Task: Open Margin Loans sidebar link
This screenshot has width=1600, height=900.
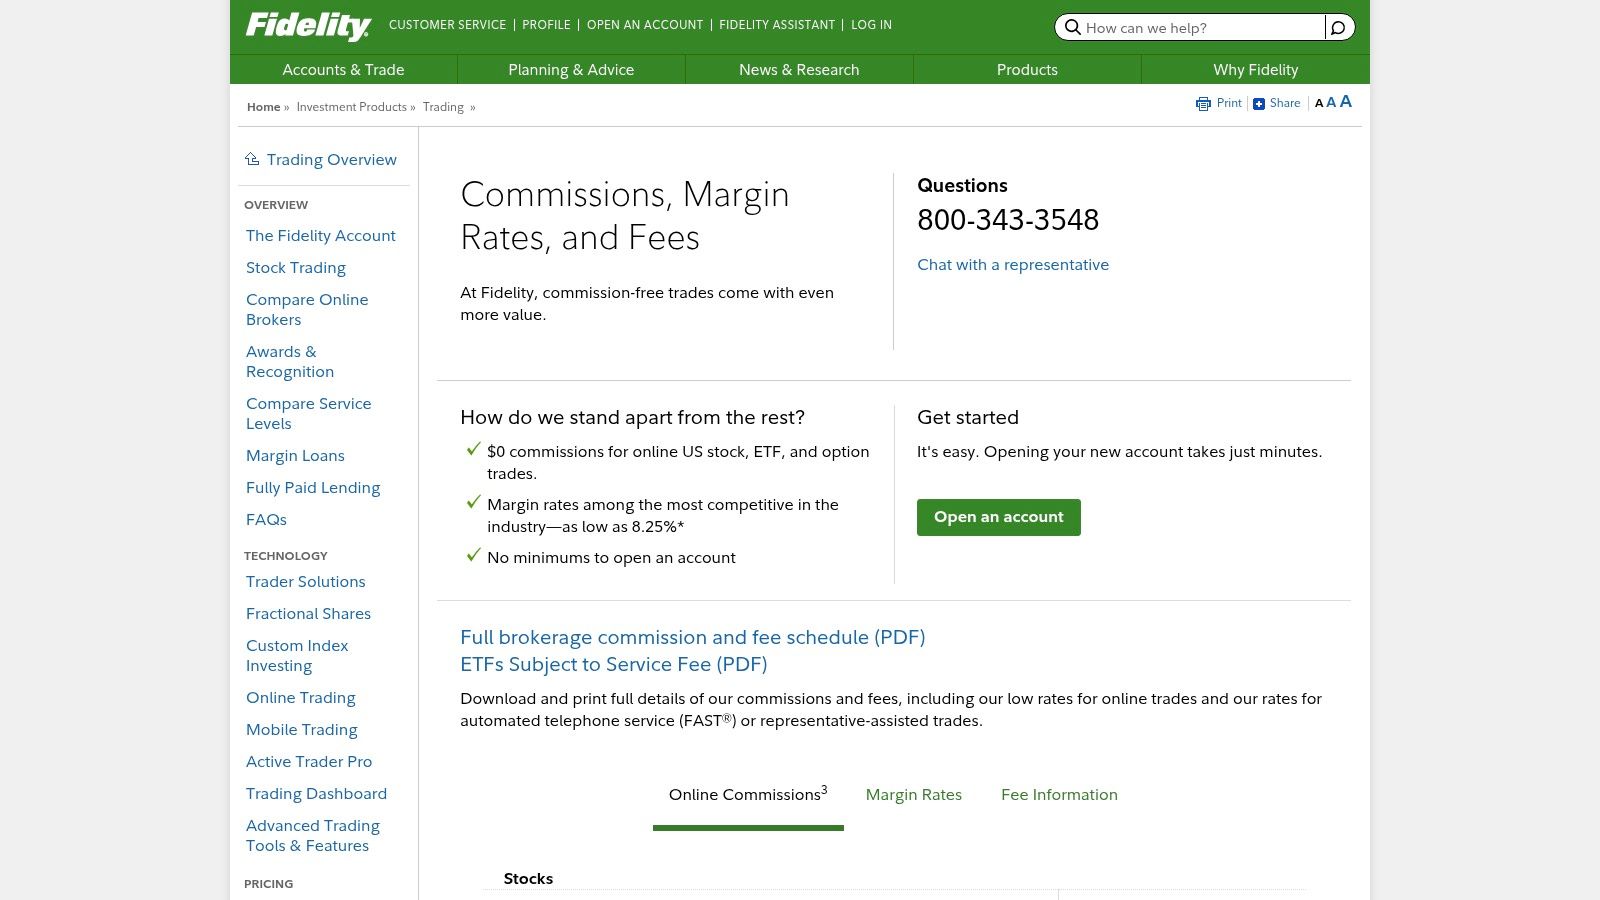Action: click(x=295, y=455)
